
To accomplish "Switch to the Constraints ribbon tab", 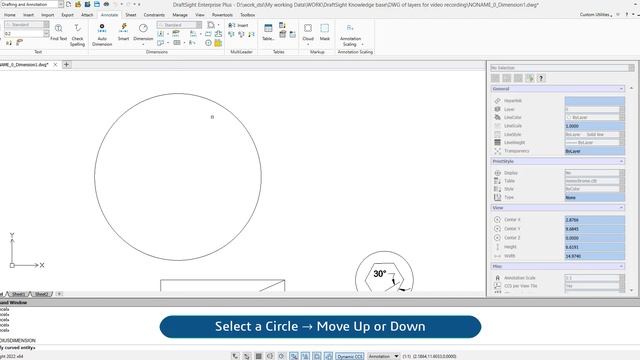I will (154, 15).
